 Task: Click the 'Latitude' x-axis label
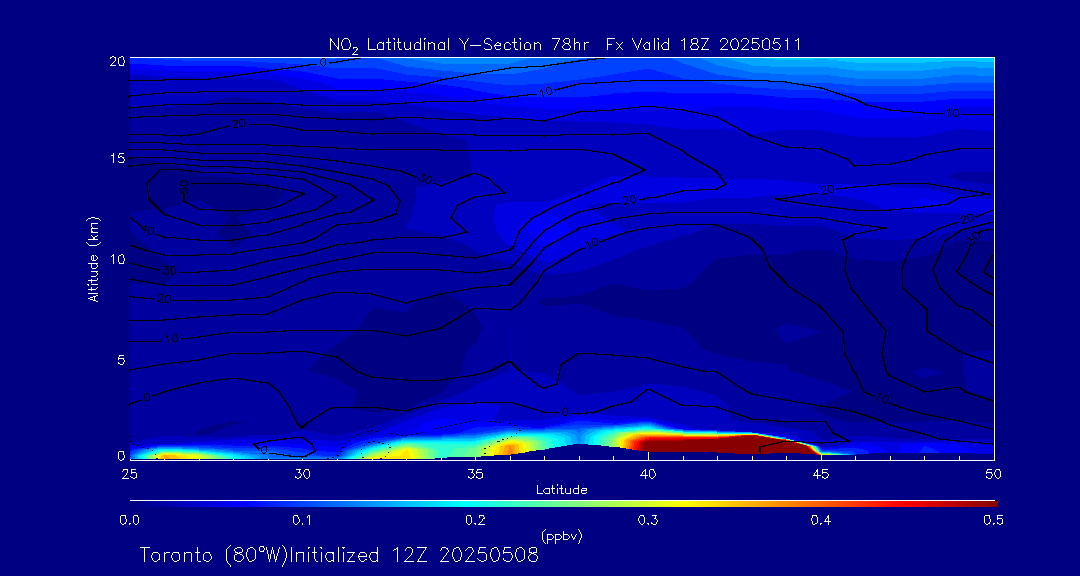562,490
